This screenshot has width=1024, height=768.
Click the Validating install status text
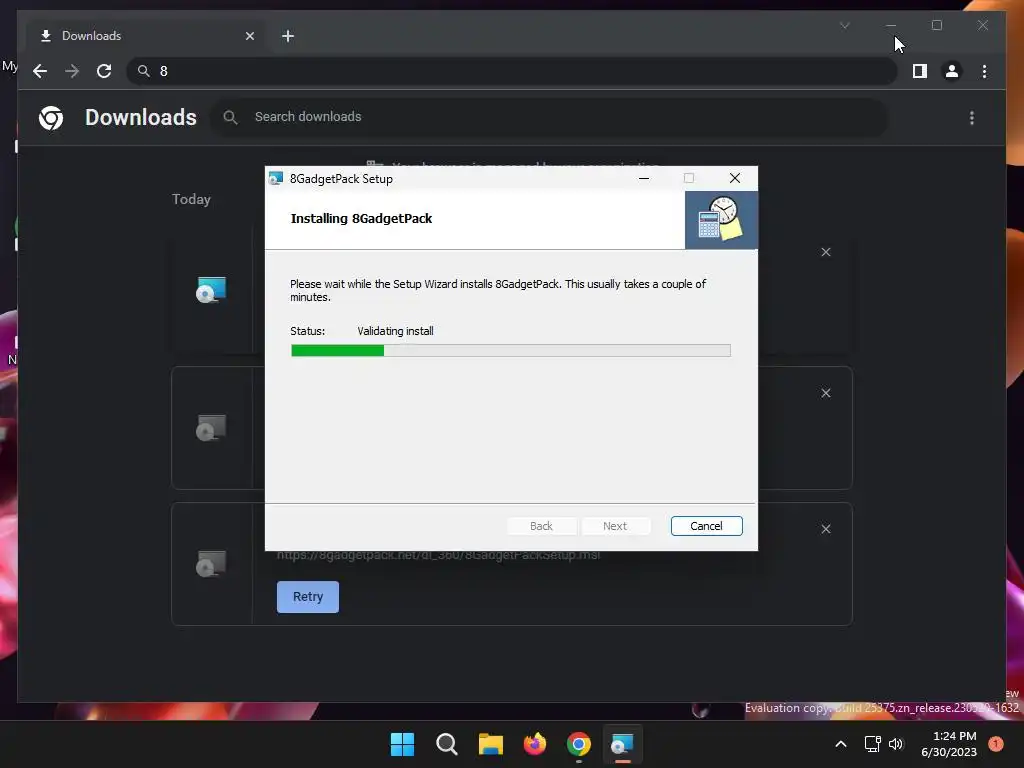click(395, 331)
